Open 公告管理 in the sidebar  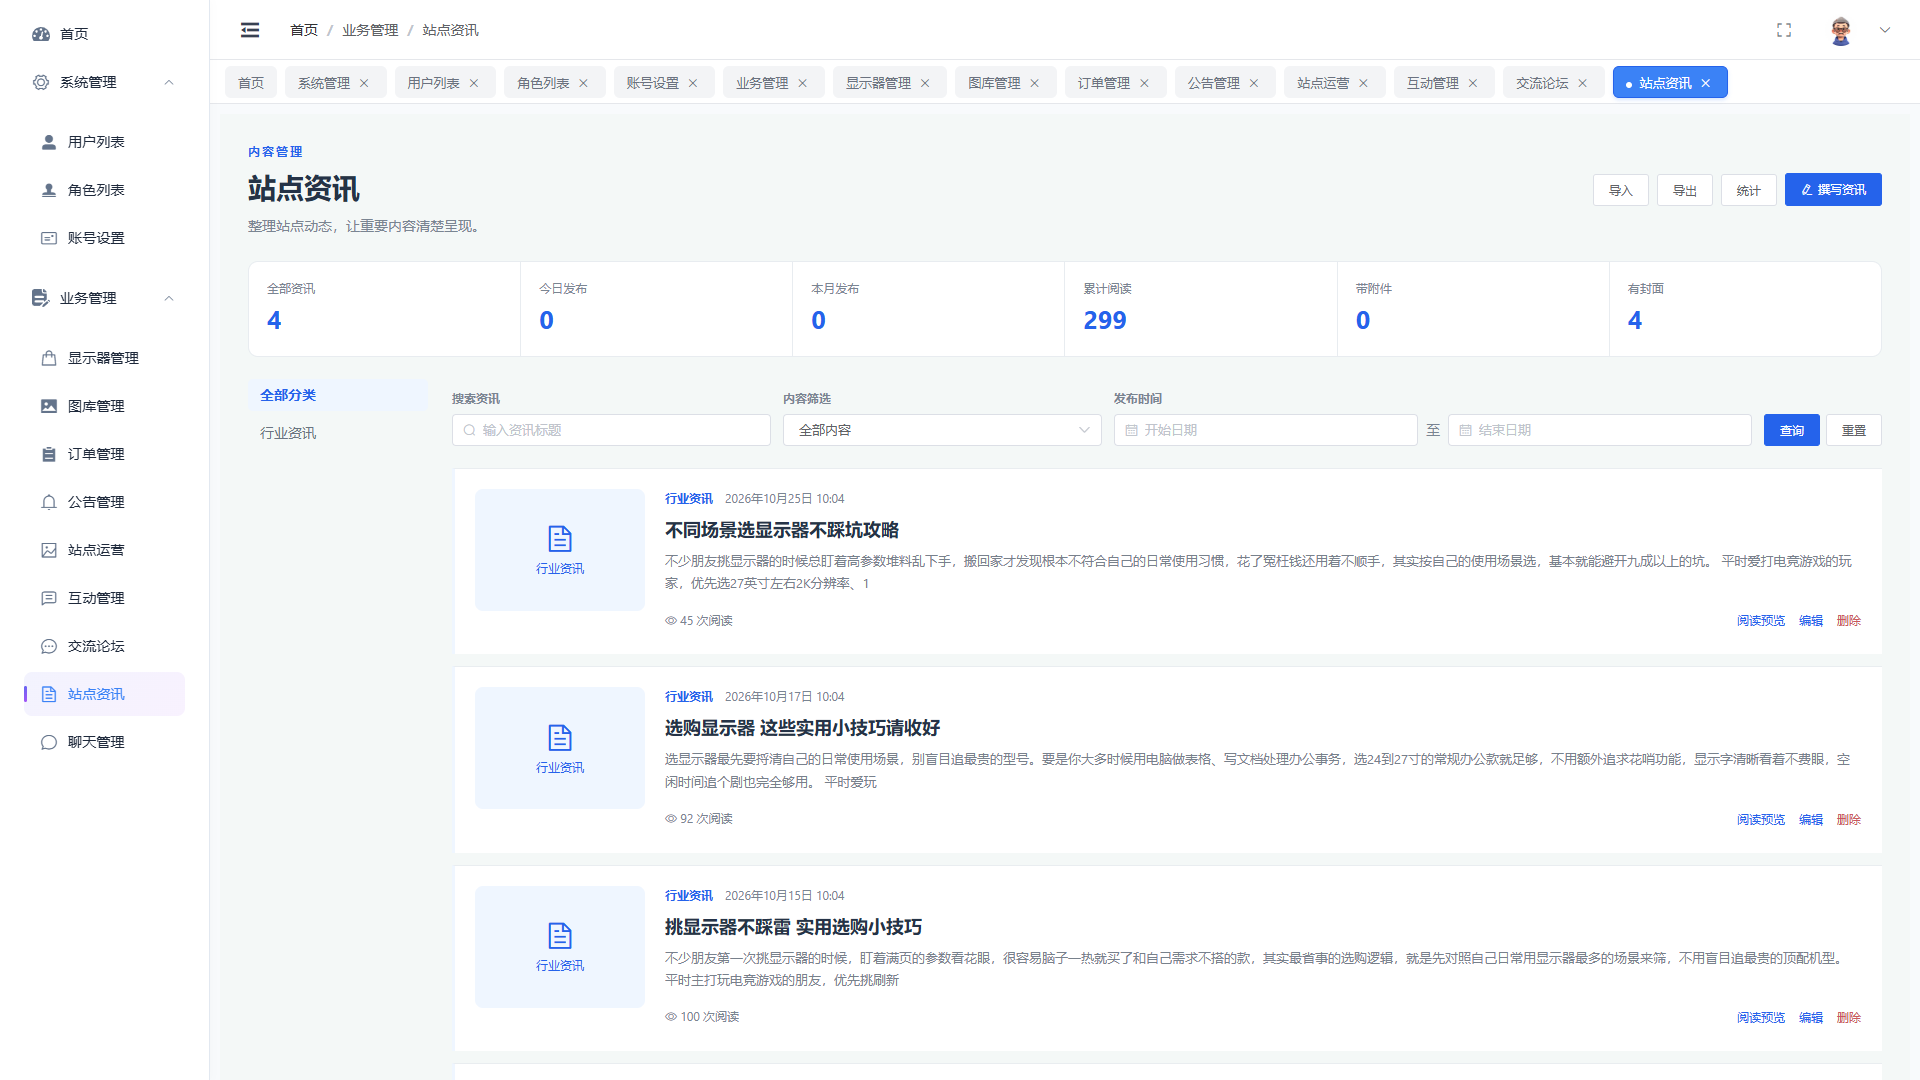click(x=104, y=502)
